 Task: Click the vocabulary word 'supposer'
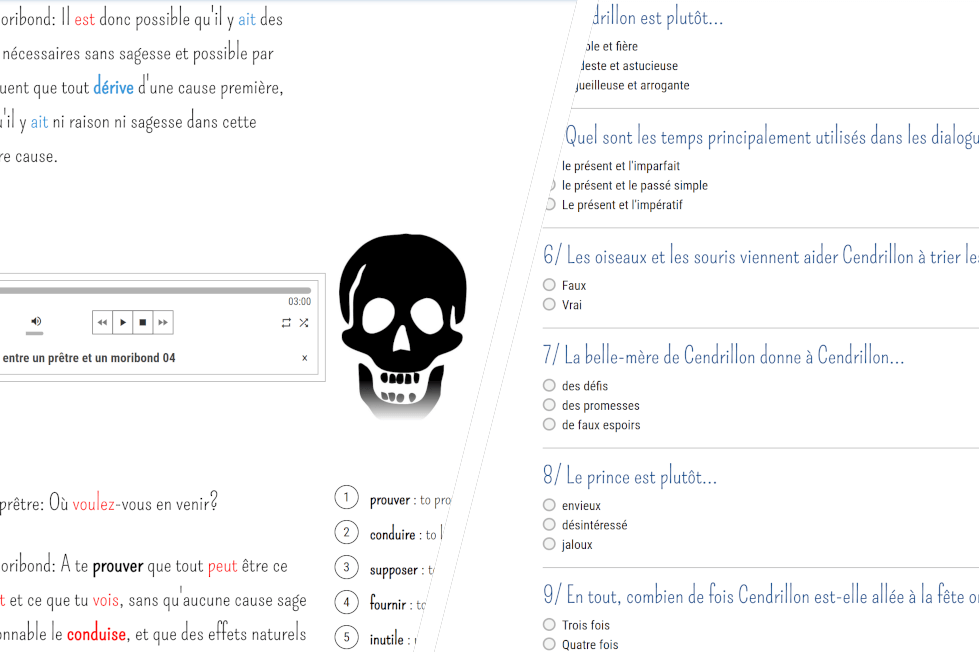[x=393, y=570]
